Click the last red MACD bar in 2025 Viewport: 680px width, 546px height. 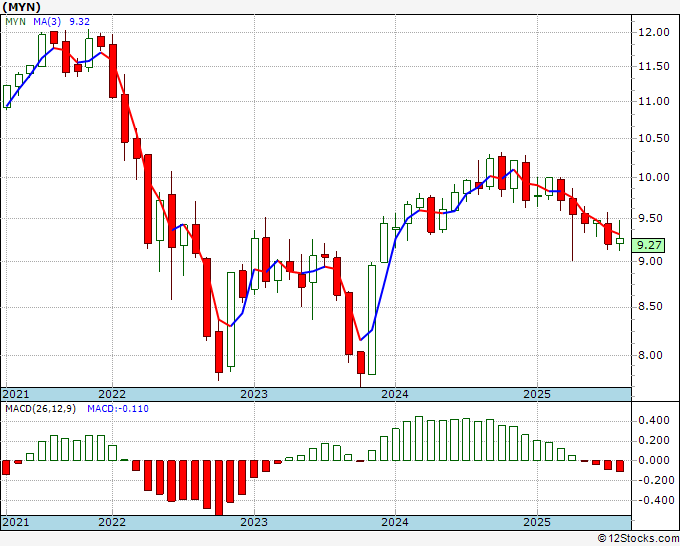point(620,466)
